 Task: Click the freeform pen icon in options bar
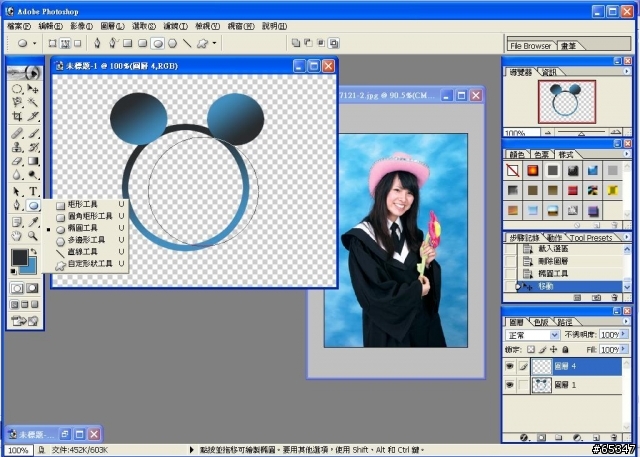click(x=113, y=43)
